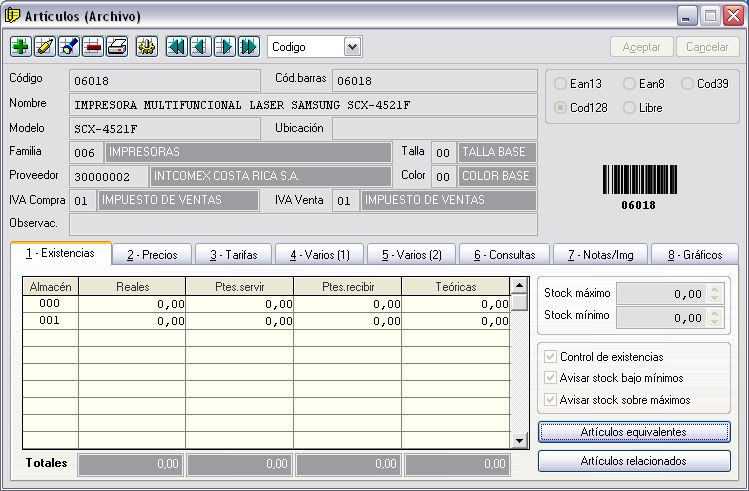Open Artículos relacionados
Viewport: 749px width, 491px height.
634,461
